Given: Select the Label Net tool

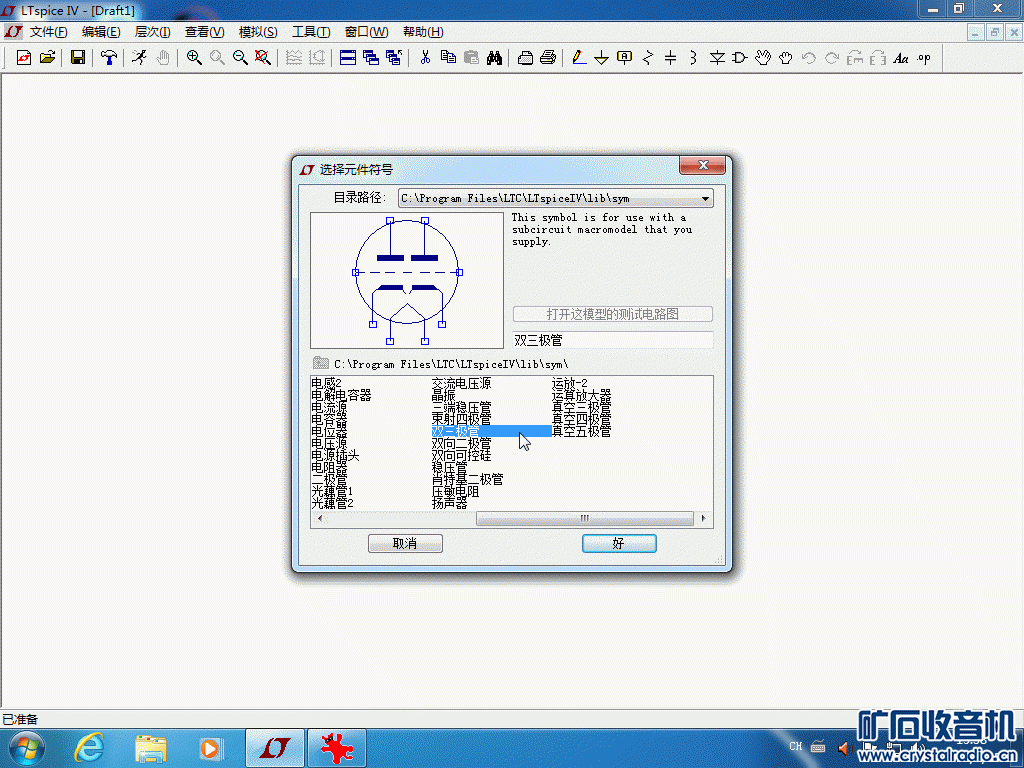Looking at the screenshot, I should pos(624,57).
